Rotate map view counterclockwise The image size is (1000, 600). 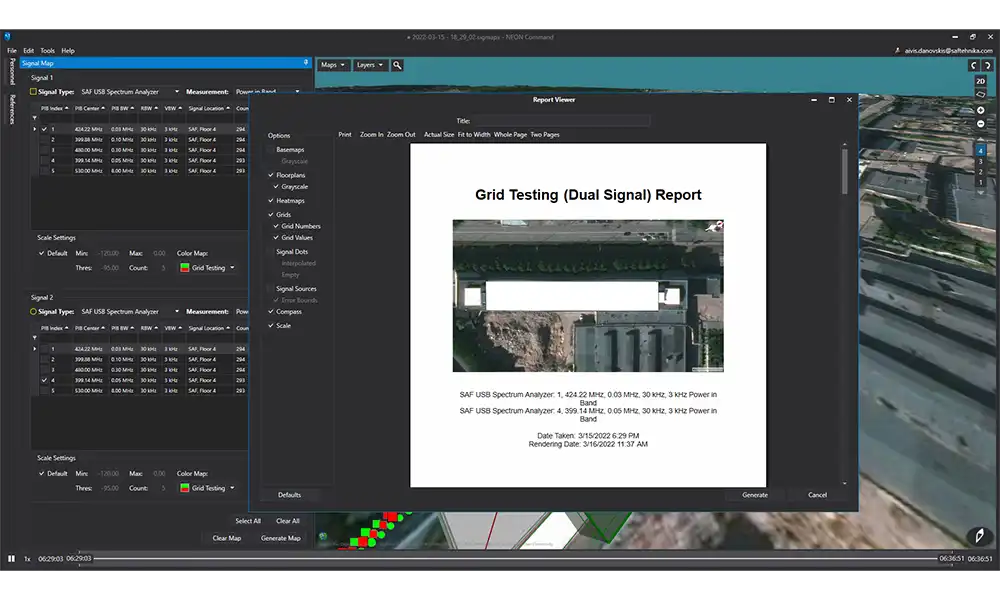[973, 65]
